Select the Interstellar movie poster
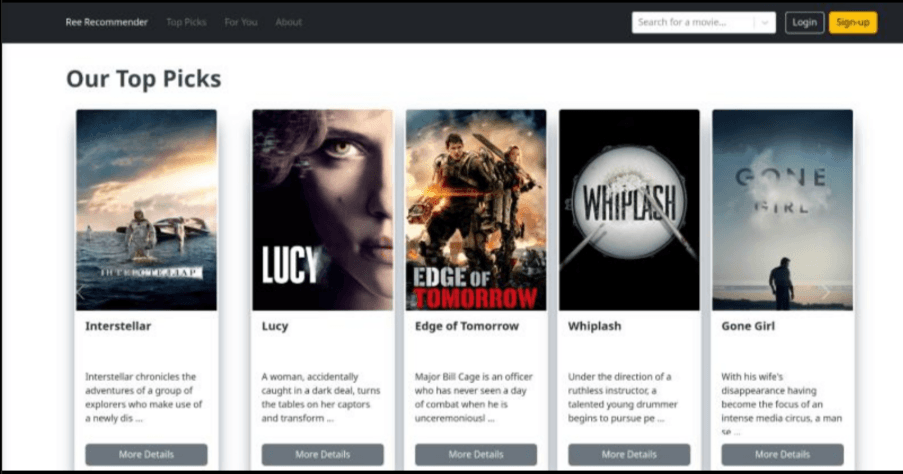This screenshot has height=474, width=903. click(146, 210)
